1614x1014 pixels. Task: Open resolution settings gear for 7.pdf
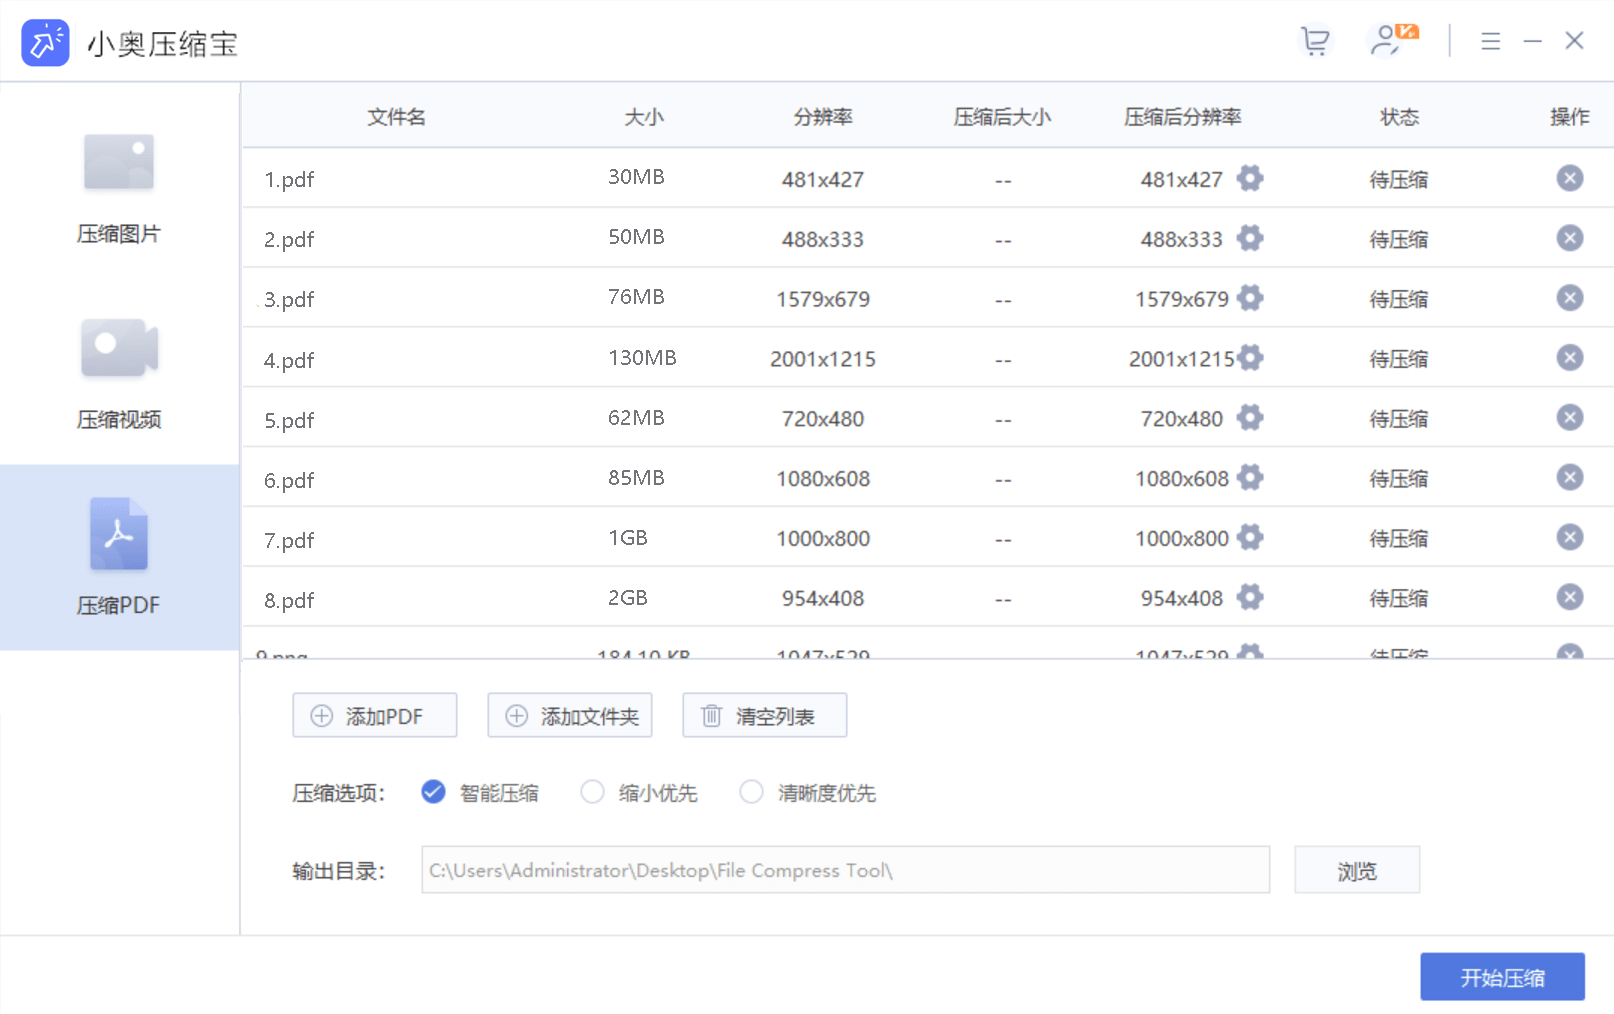pos(1250,538)
